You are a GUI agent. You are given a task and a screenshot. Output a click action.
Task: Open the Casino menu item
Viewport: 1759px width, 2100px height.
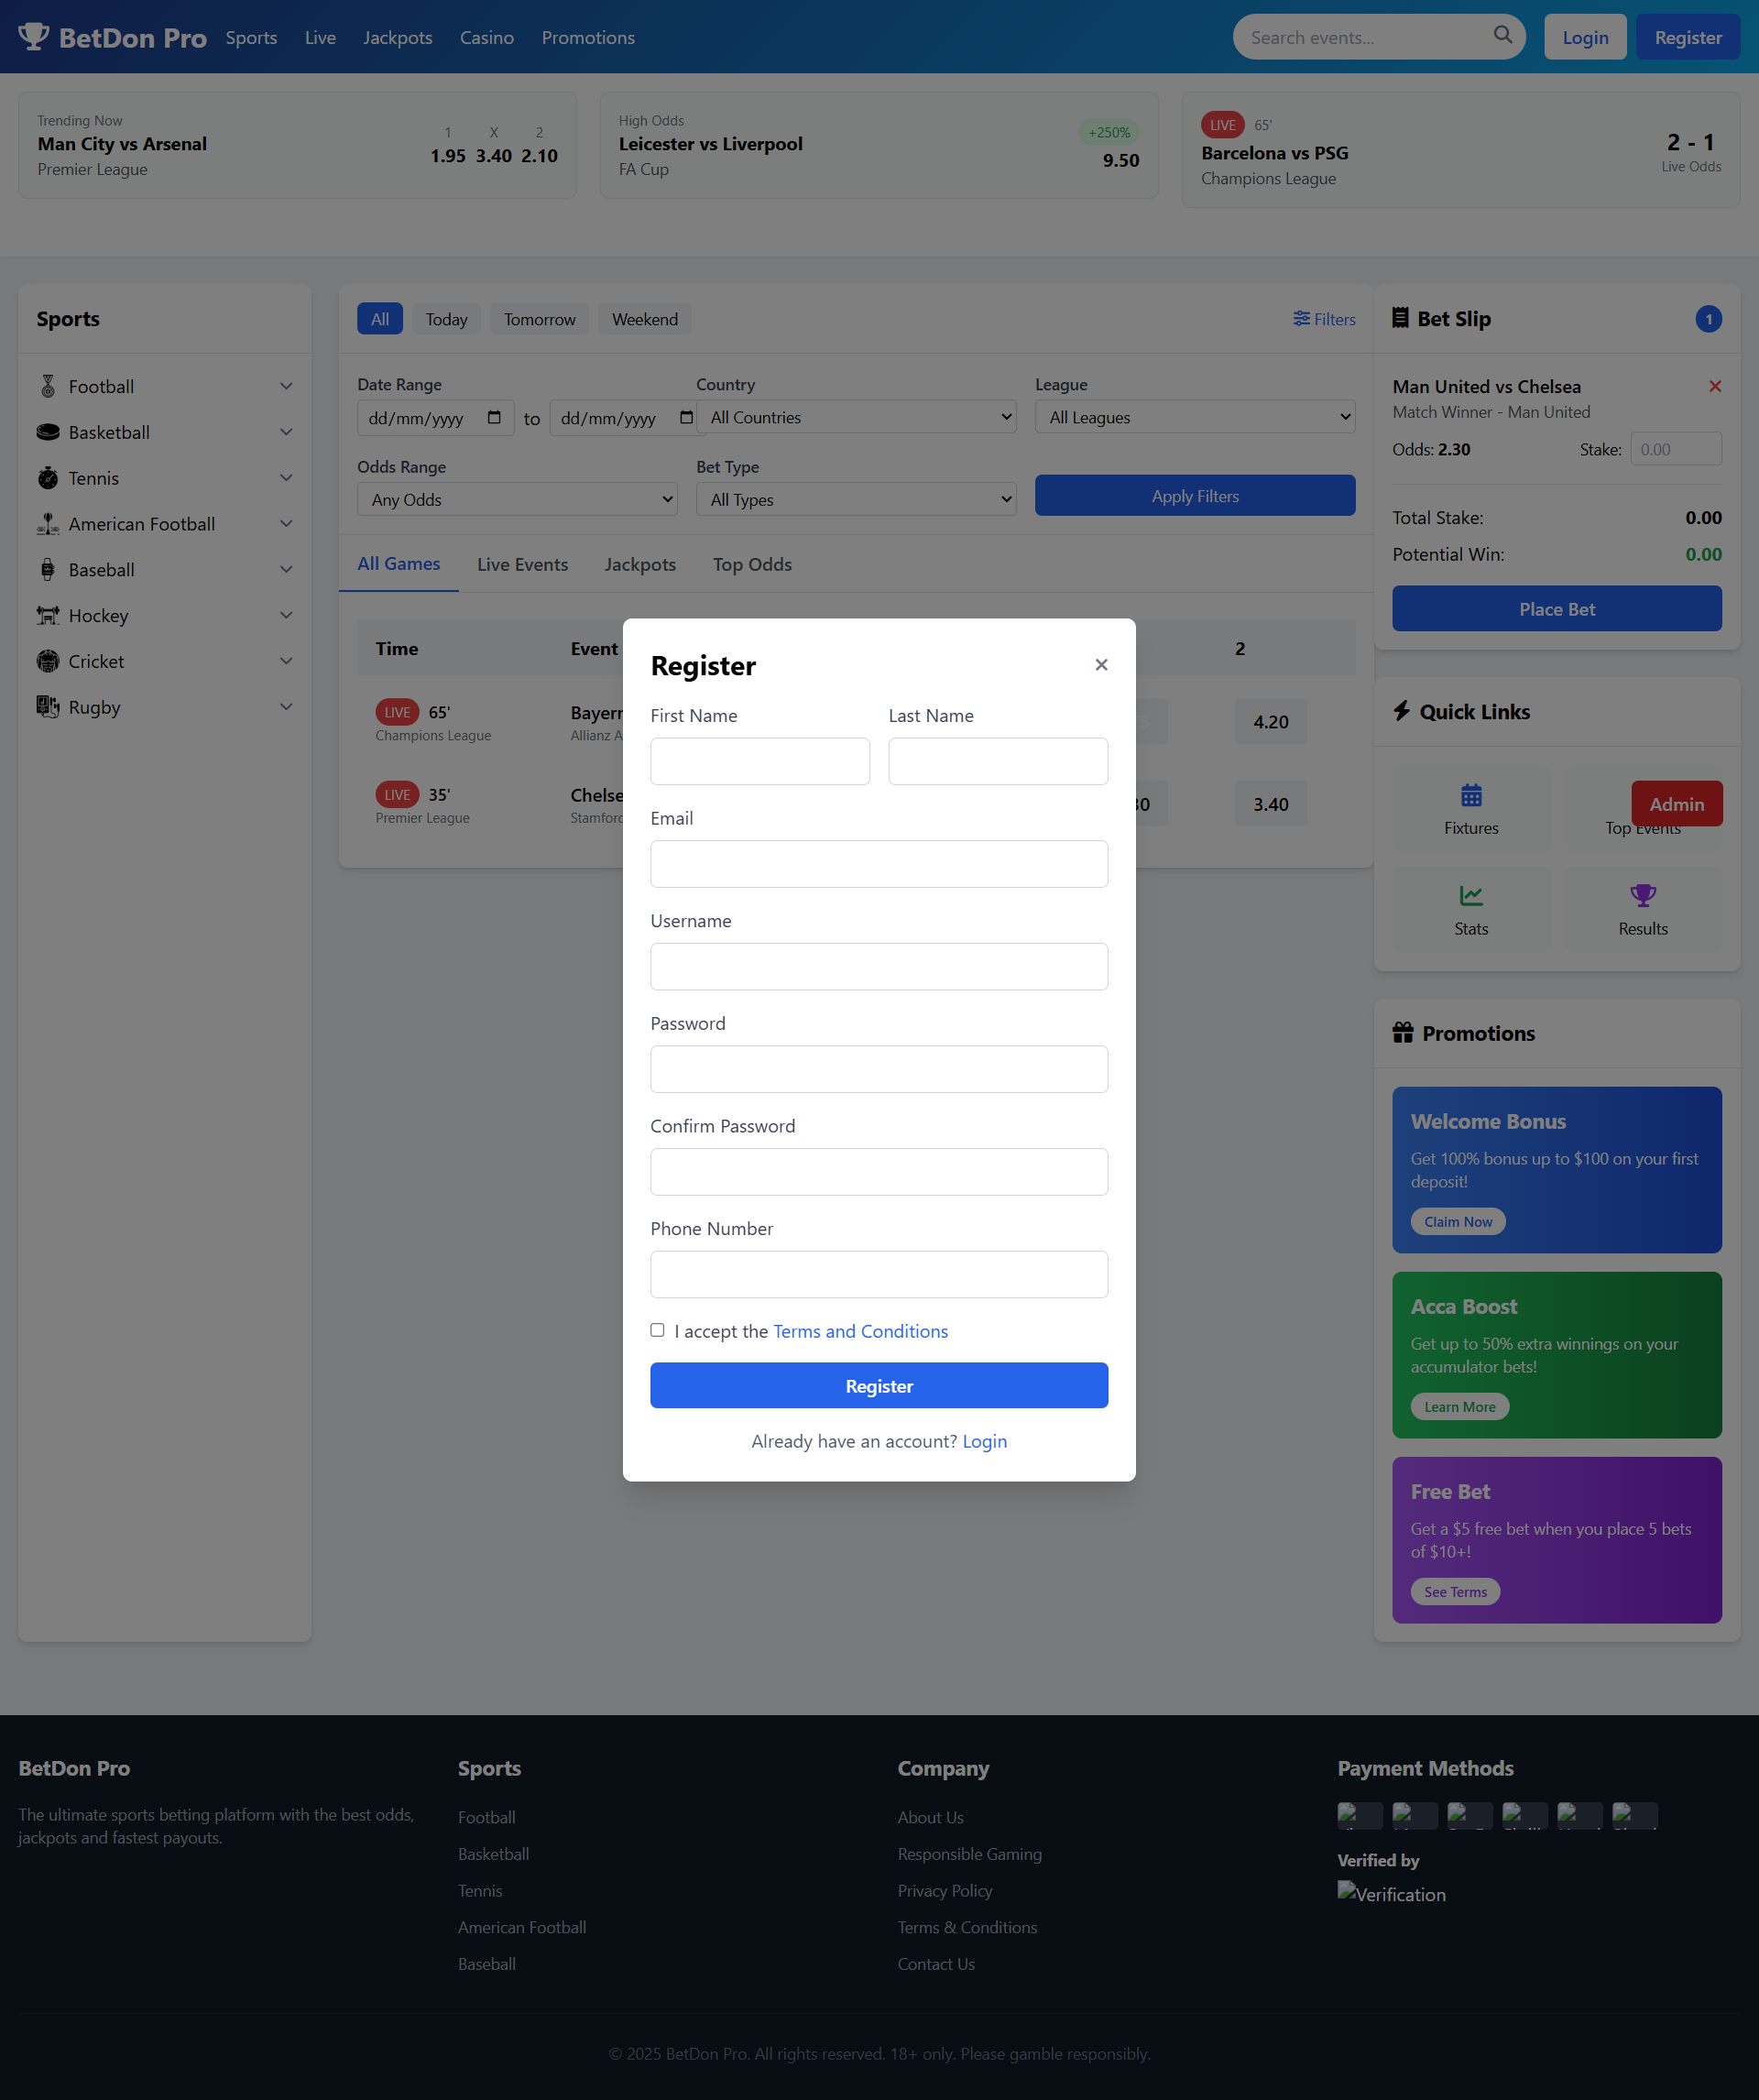pos(486,37)
